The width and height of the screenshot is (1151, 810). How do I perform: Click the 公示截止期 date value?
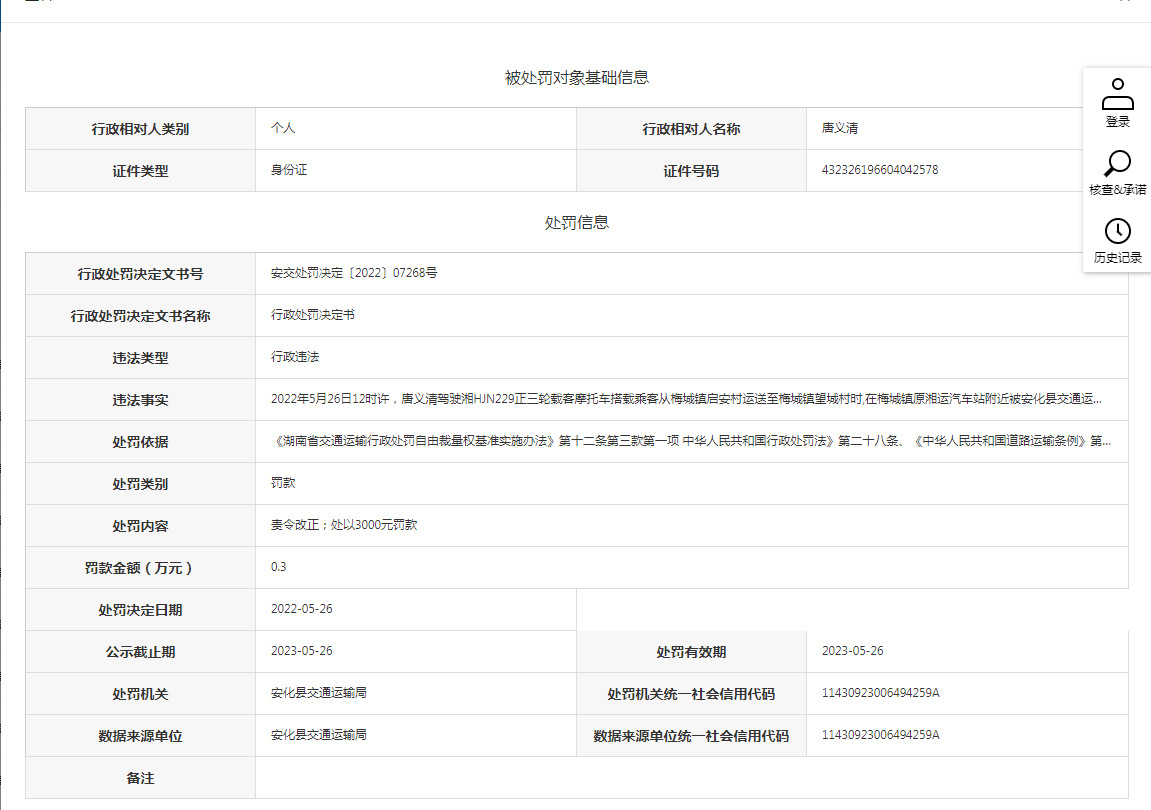tap(302, 651)
